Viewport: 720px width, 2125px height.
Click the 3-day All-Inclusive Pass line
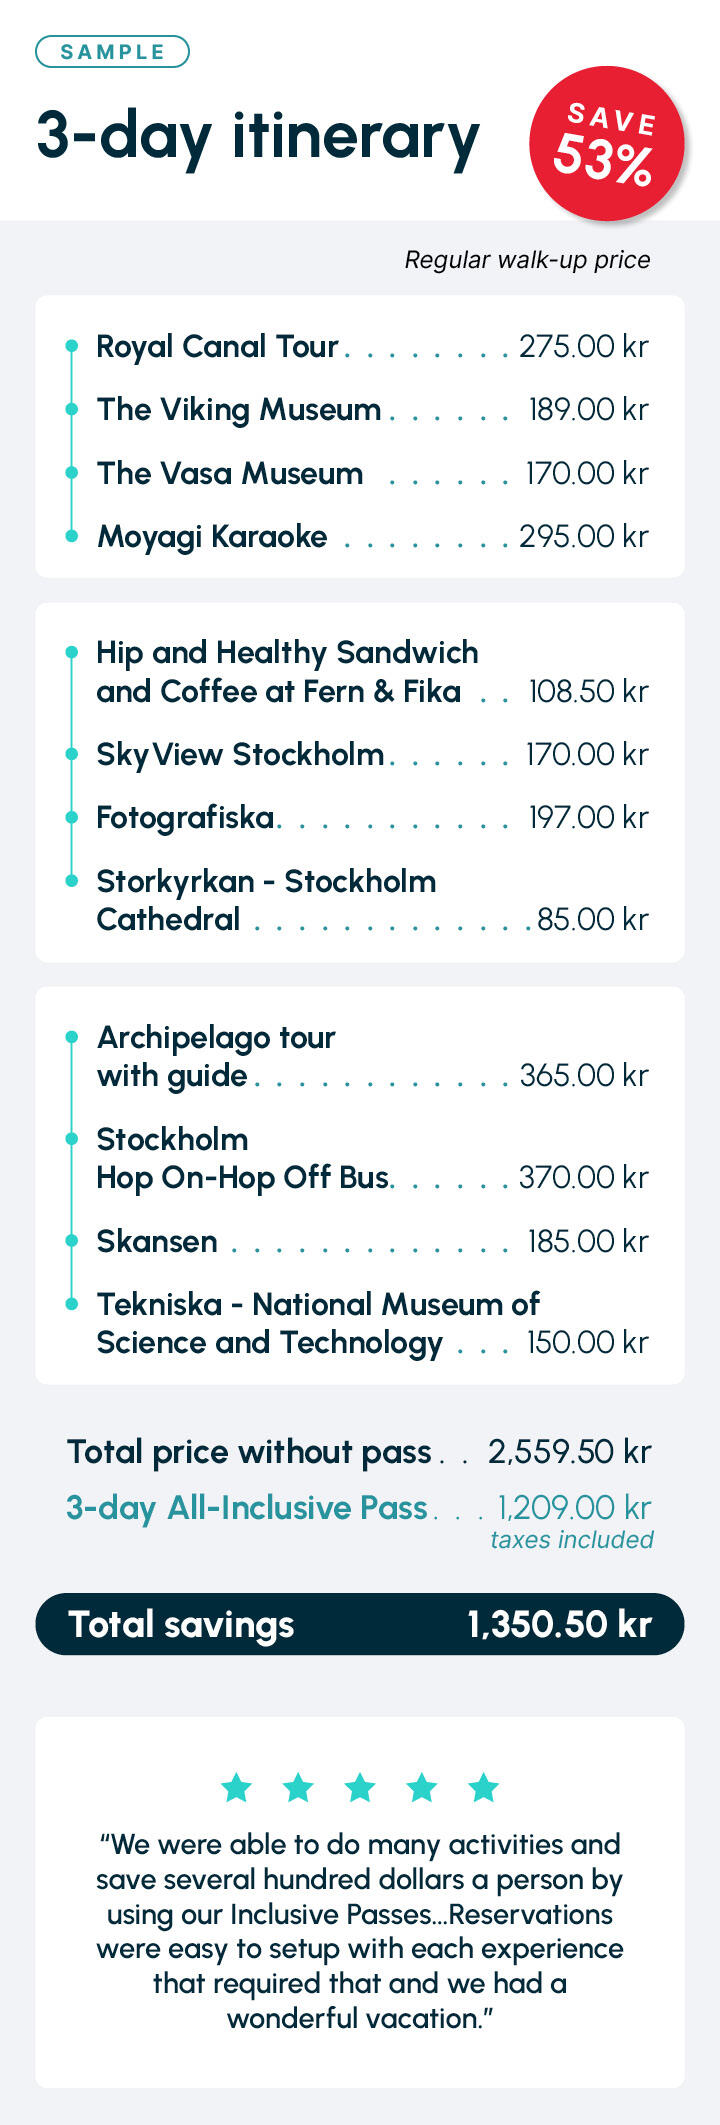(x=359, y=1507)
